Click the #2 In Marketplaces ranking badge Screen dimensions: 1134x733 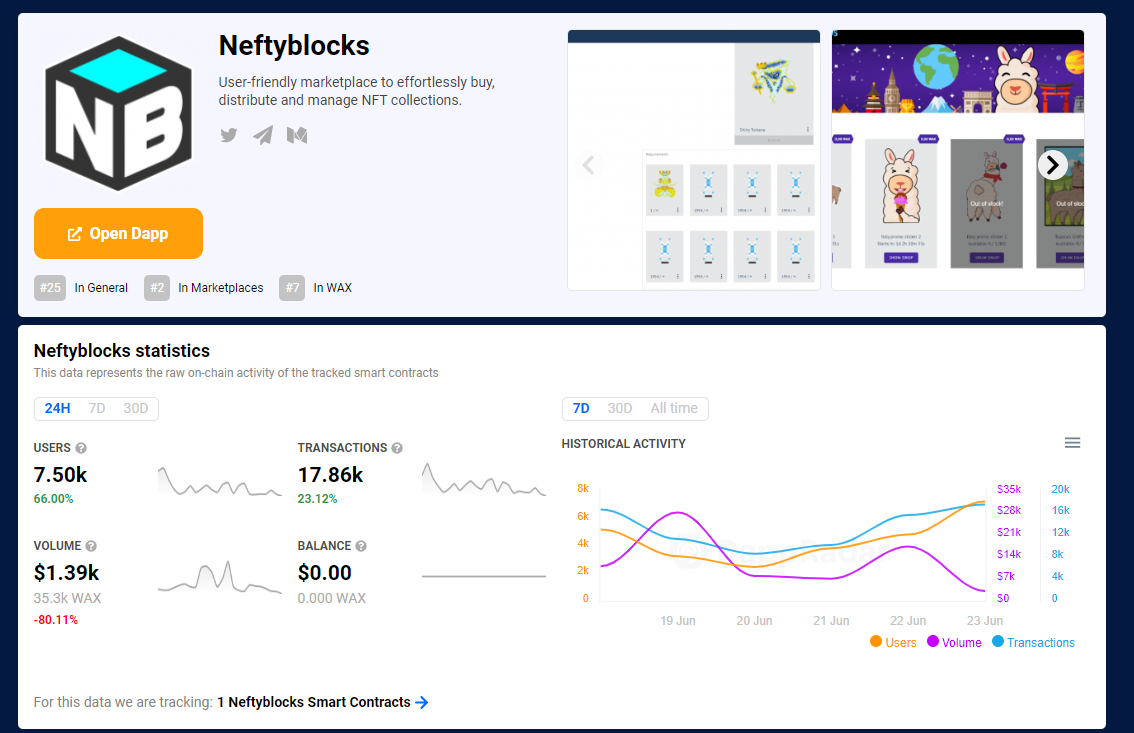pyautogui.click(x=204, y=288)
